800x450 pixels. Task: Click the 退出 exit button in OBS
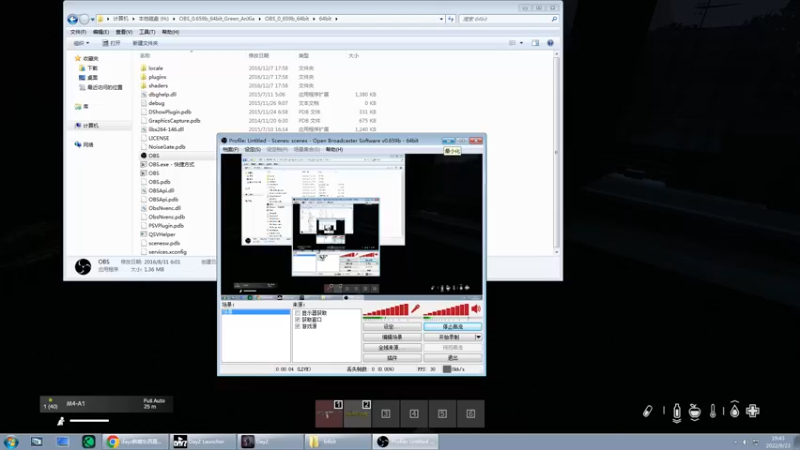453,358
